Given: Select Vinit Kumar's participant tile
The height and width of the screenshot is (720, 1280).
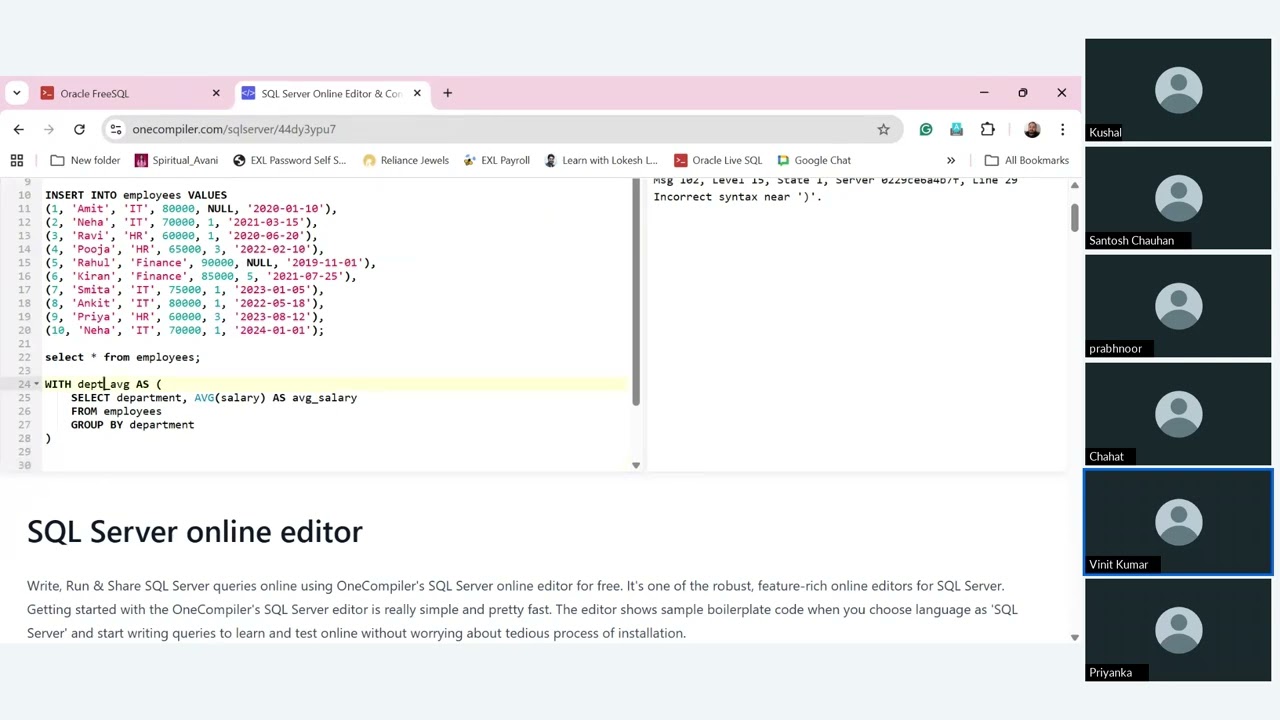Looking at the screenshot, I should click(1178, 522).
